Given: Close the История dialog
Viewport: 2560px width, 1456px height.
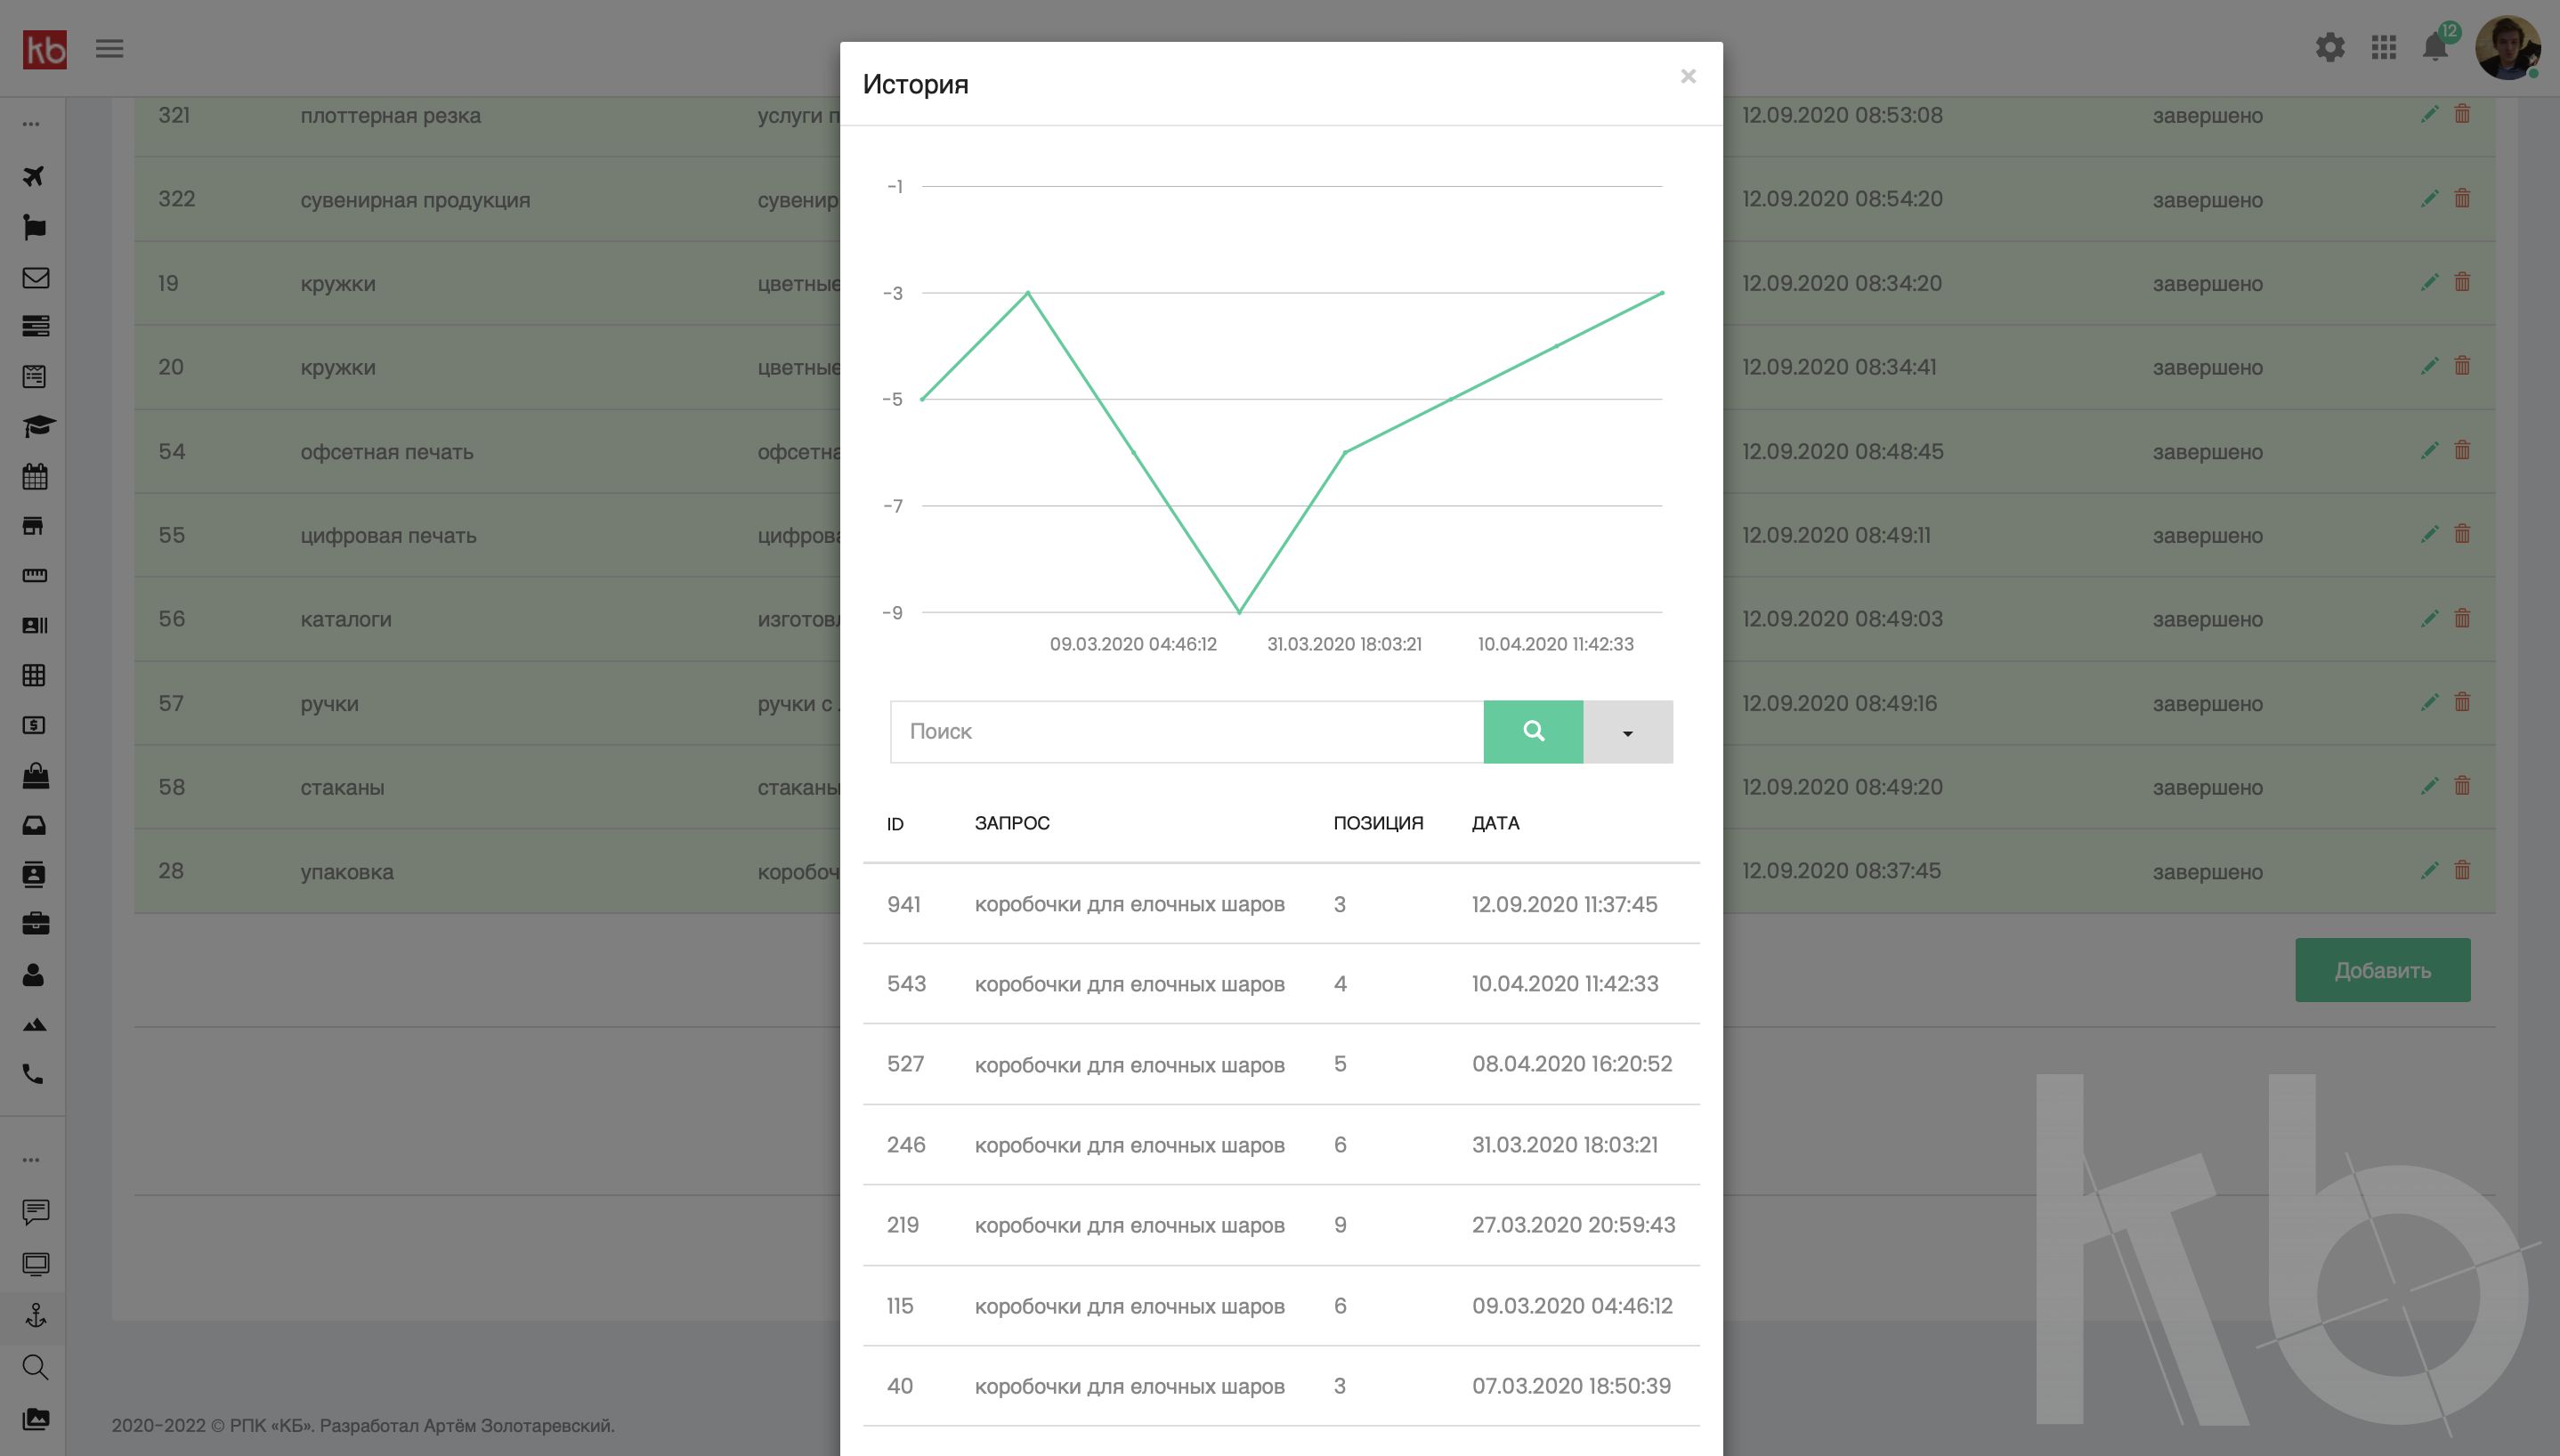Looking at the screenshot, I should 1688,76.
